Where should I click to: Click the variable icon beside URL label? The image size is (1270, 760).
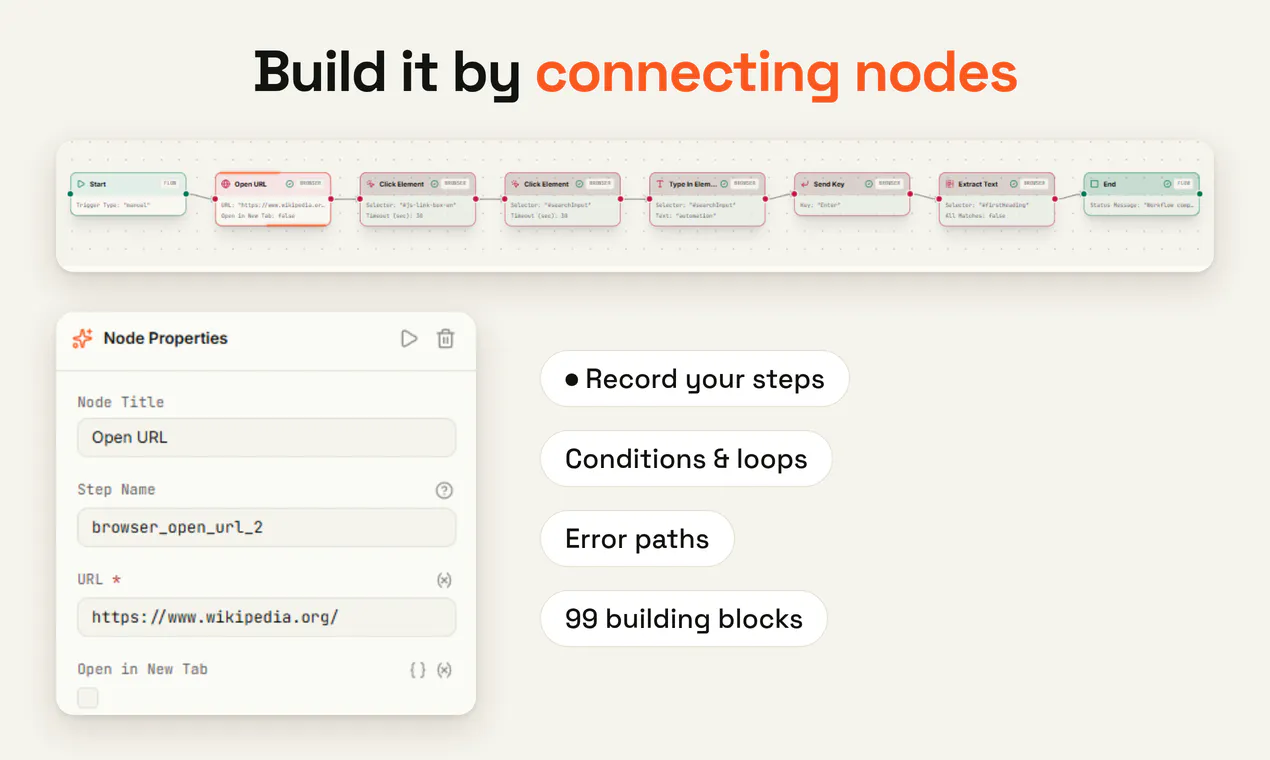click(445, 580)
